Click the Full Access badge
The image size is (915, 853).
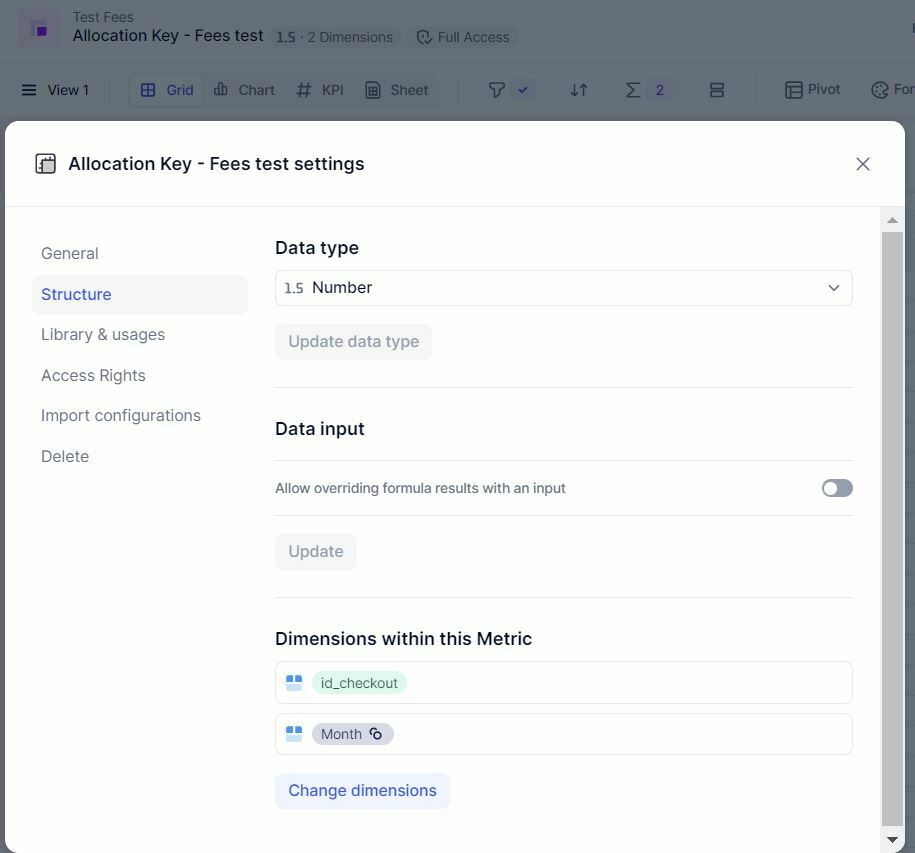click(464, 37)
